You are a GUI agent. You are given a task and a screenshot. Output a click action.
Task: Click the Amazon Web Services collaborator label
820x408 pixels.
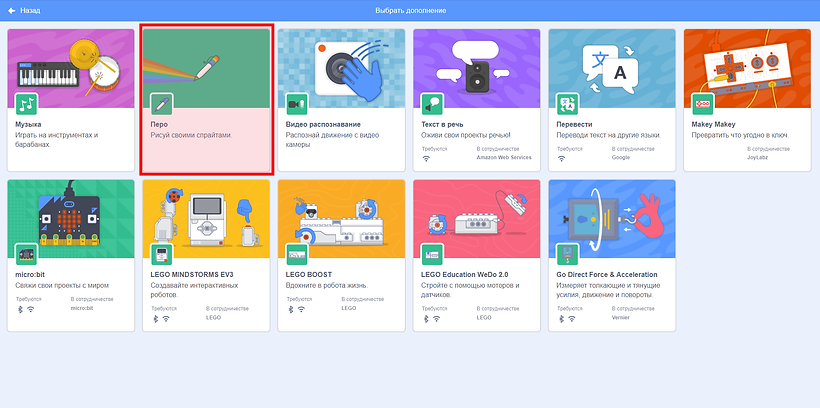tap(504, 157)
